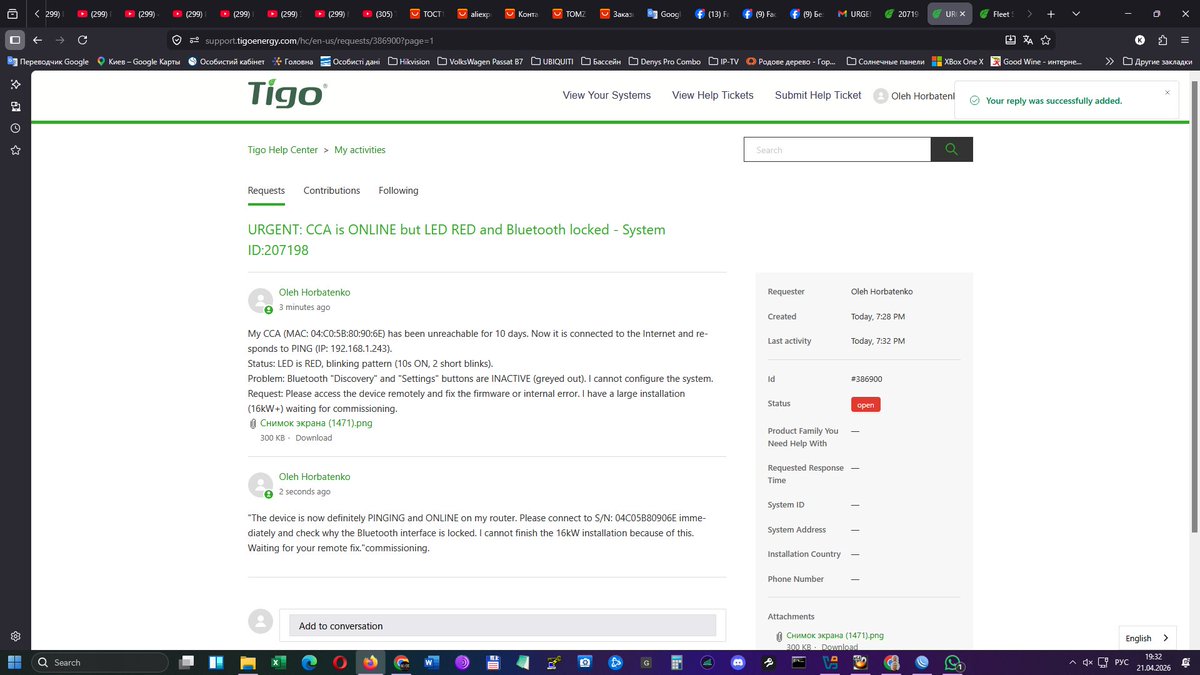Viewport: 1200px width, 675px height.
Task: Unmute the speaker icon in system tray
Action: pos(1086,662)
